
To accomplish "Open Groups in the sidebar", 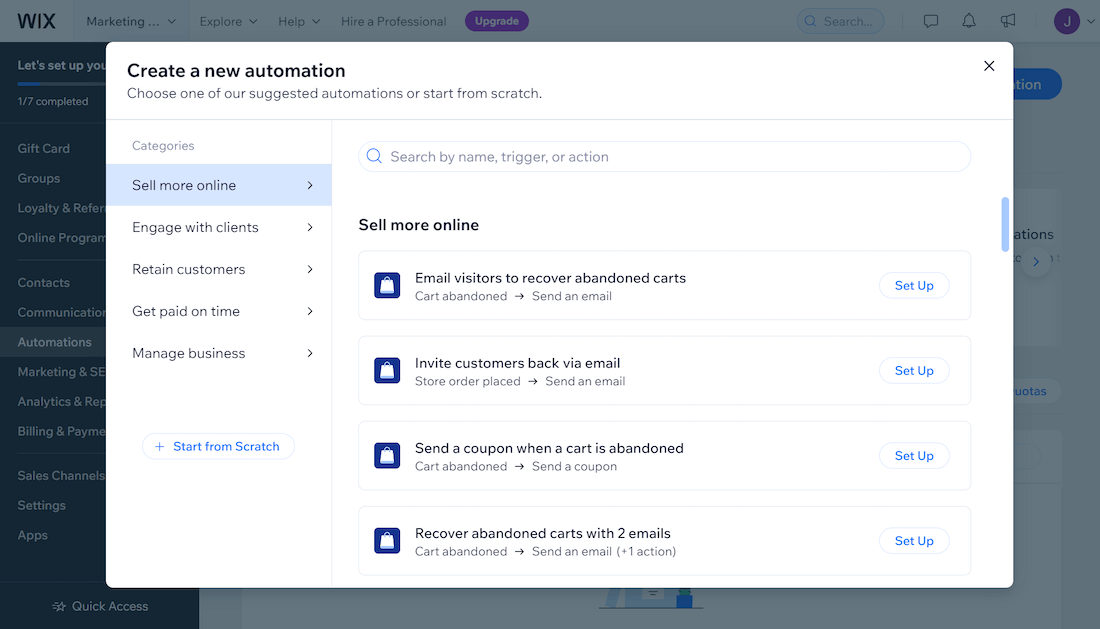I will coord(39,178).
